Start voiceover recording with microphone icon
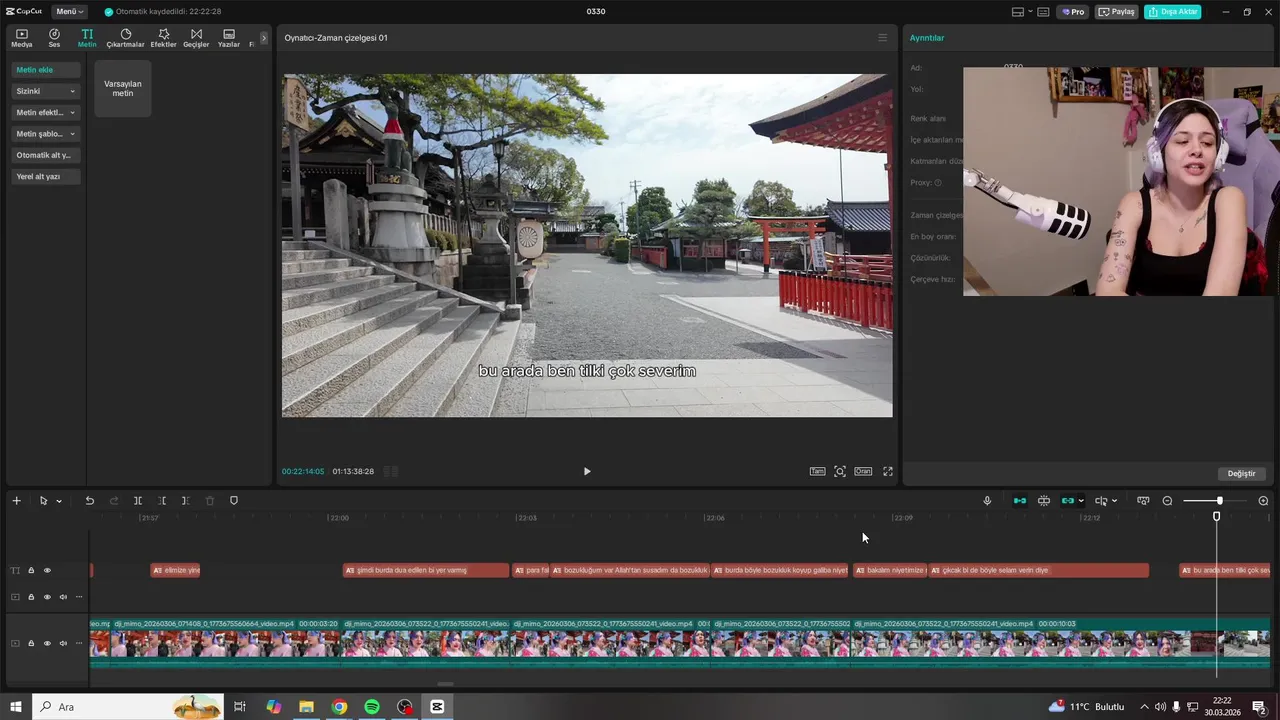 (x=987, y=501)
